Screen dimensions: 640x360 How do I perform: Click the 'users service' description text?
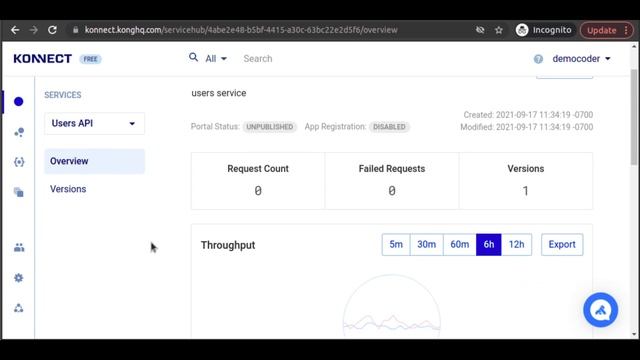pyautogui.click(x=219, y=93)
